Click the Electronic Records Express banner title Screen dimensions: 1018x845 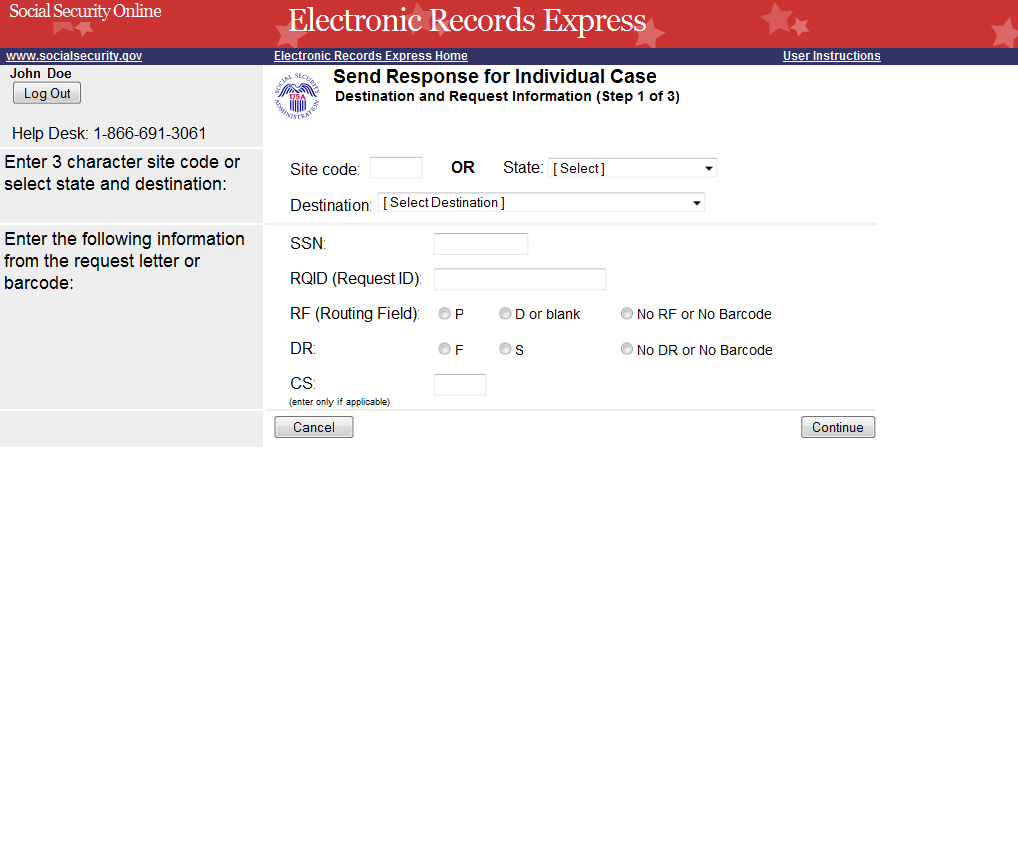(x=467, y=21)
